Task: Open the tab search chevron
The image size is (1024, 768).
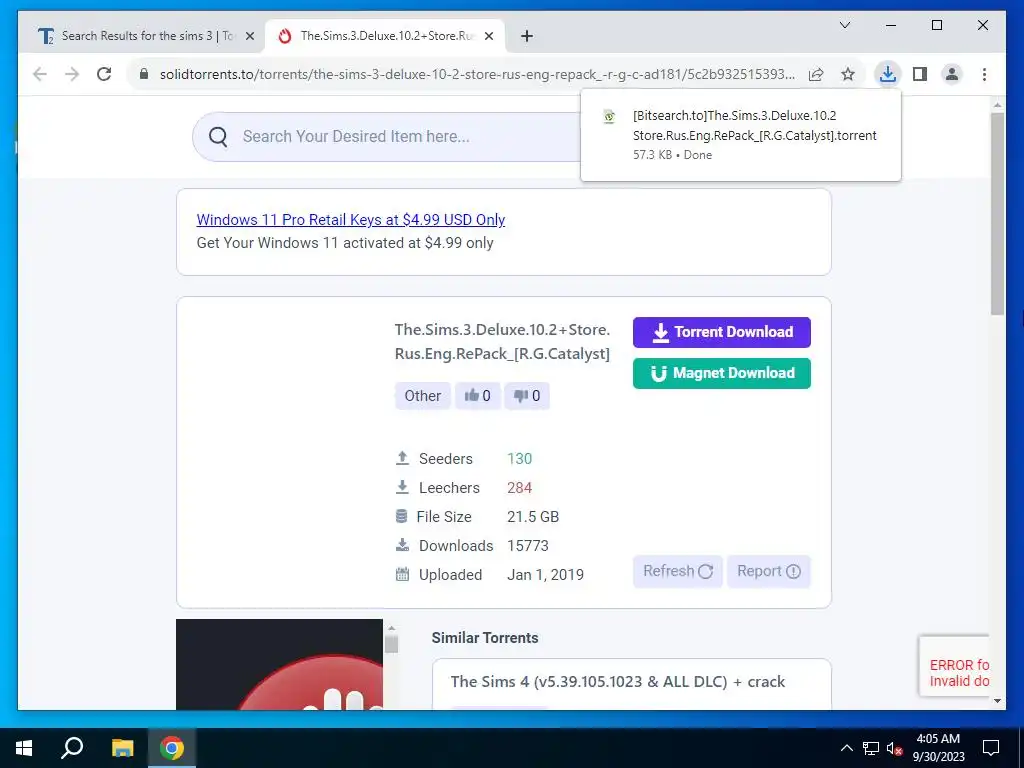Action: coord(844,25)
